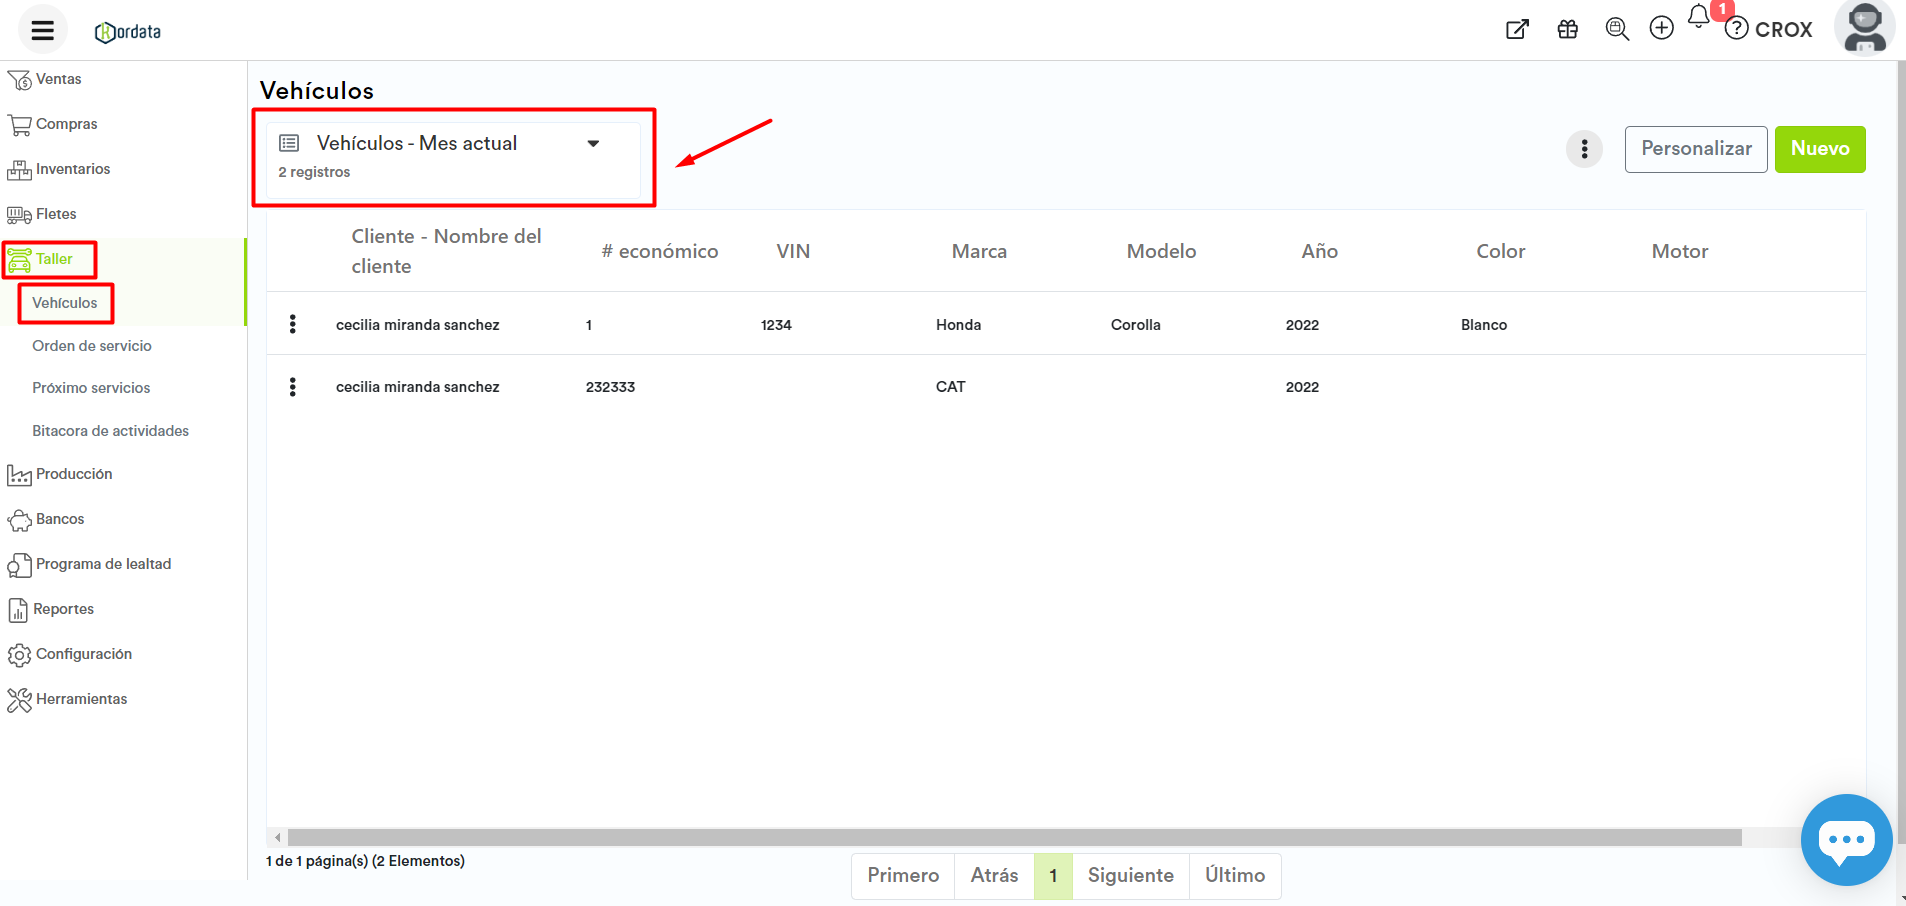Click the Personalizar button

1695,149
